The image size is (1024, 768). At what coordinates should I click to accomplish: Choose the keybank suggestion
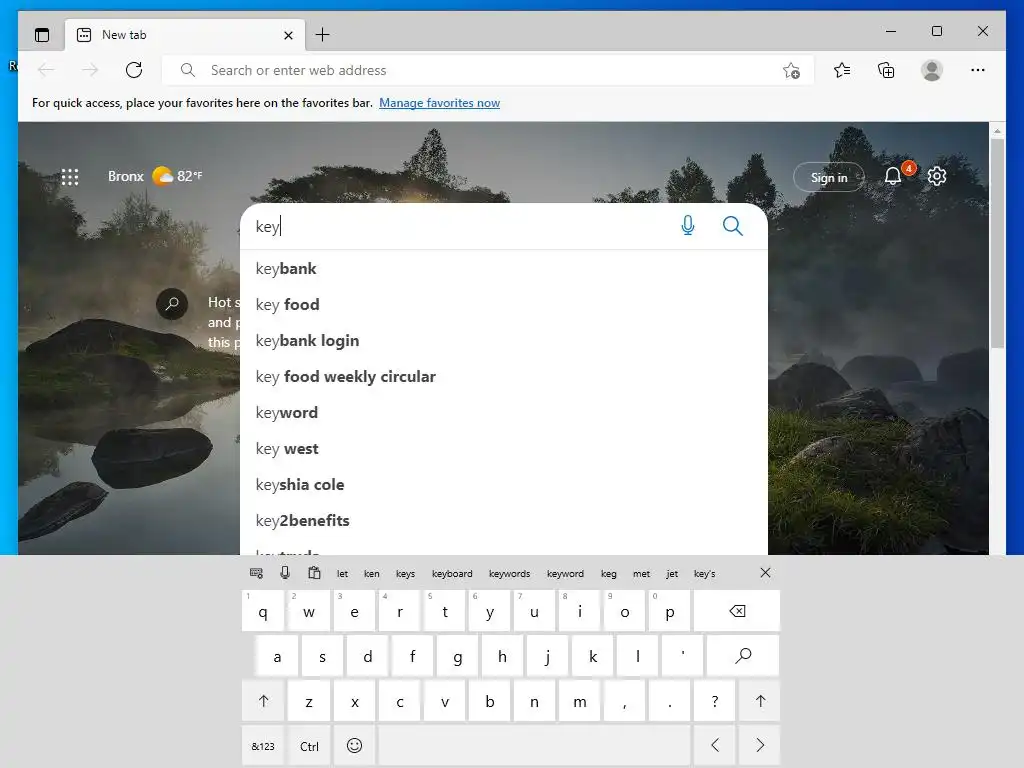[504, 268]
